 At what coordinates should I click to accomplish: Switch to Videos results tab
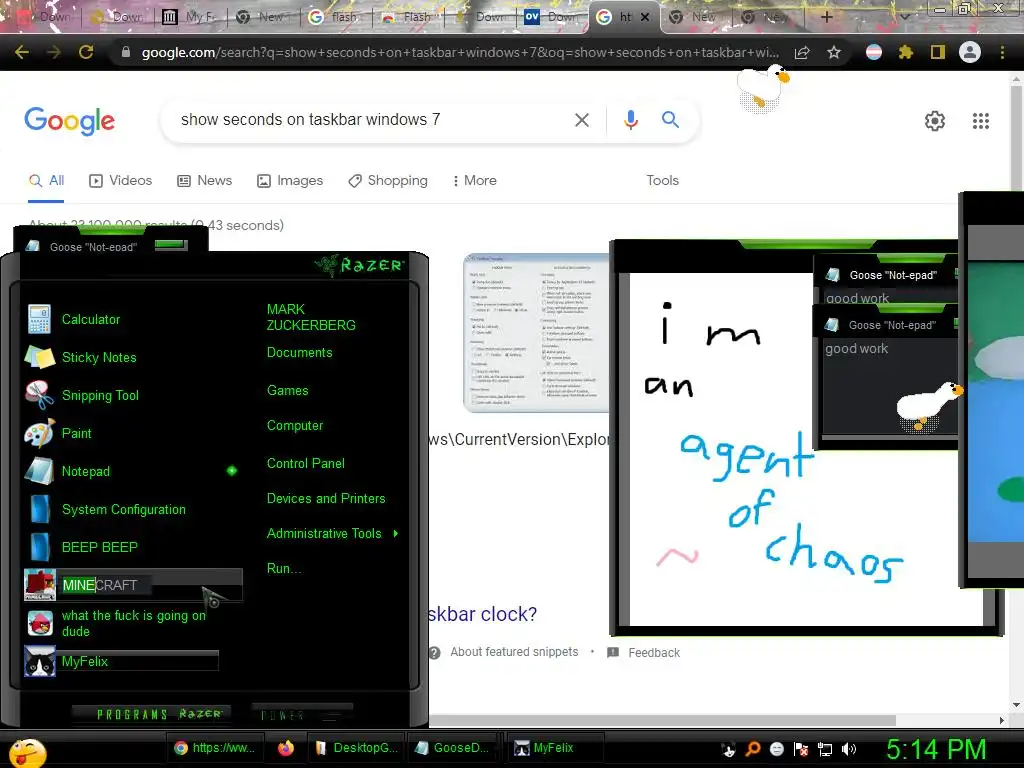pos(121,181)
